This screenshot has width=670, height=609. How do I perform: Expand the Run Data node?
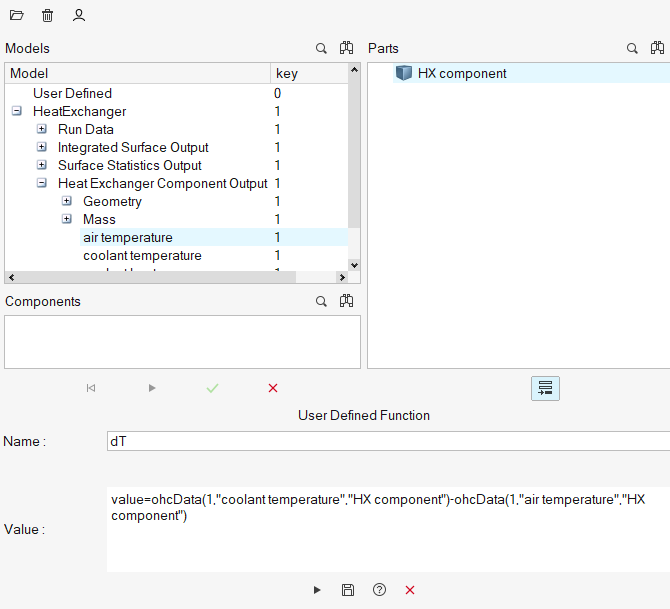pos(42,130)
